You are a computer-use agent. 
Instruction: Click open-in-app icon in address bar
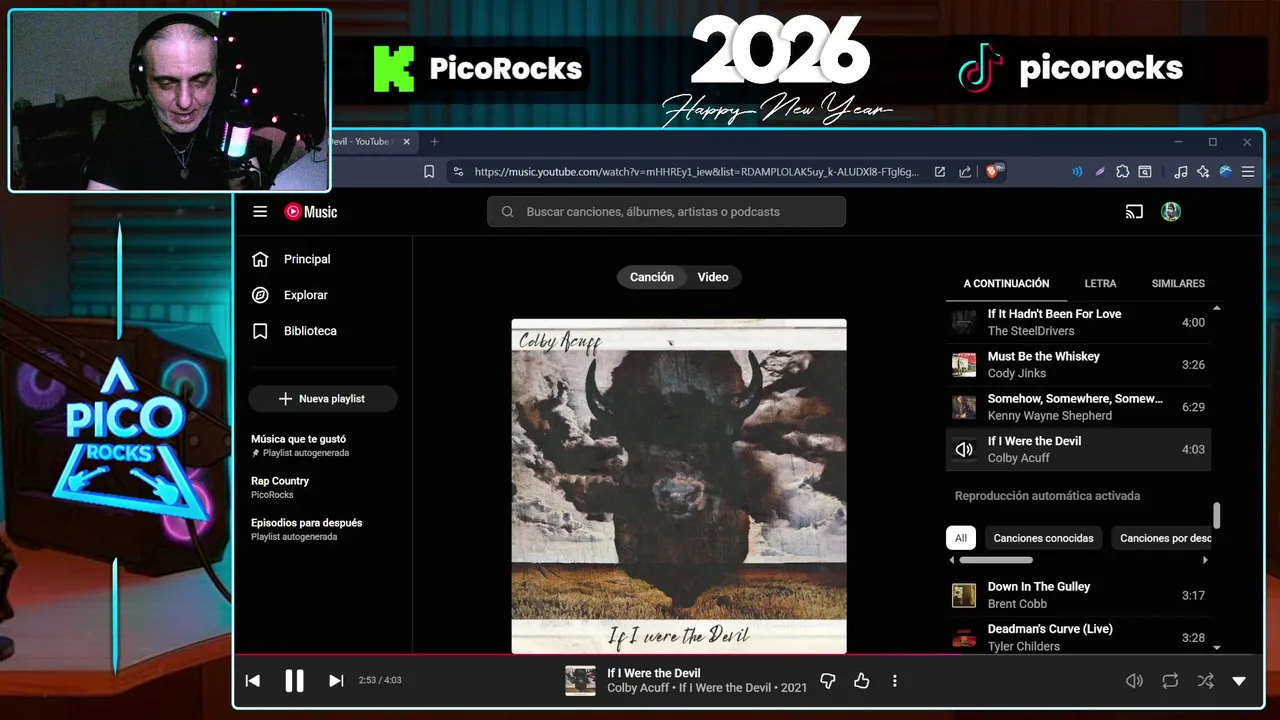[940, 172]
